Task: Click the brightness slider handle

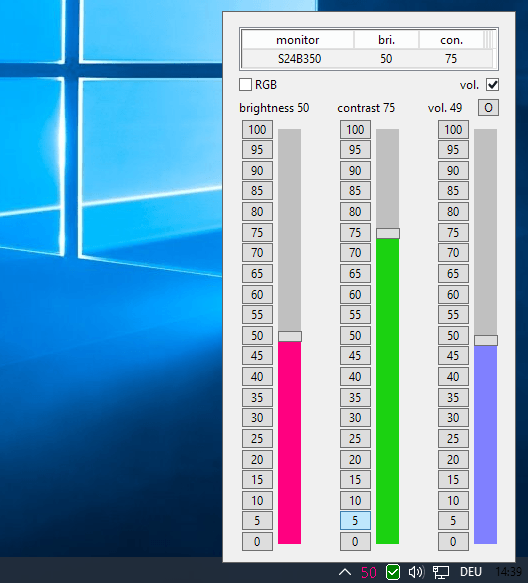Action: pyautogui.click(x=290, y=336)
